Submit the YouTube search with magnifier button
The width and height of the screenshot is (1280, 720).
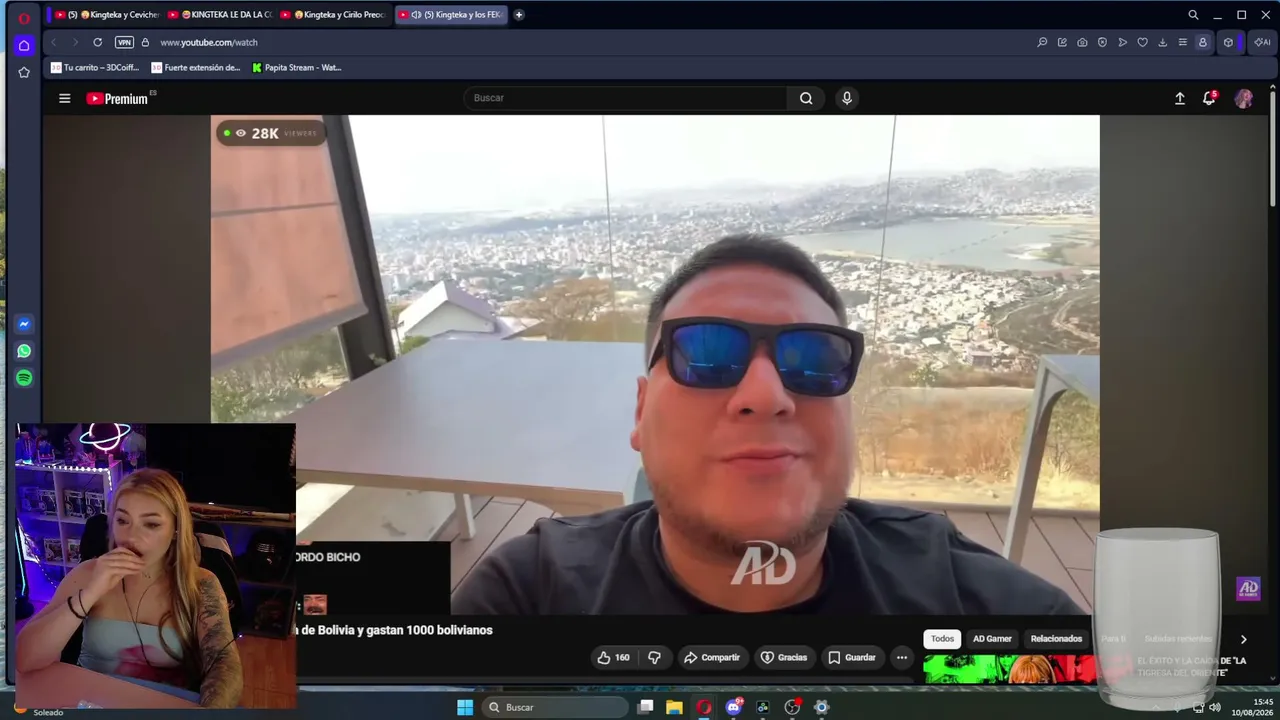(806, 98)
